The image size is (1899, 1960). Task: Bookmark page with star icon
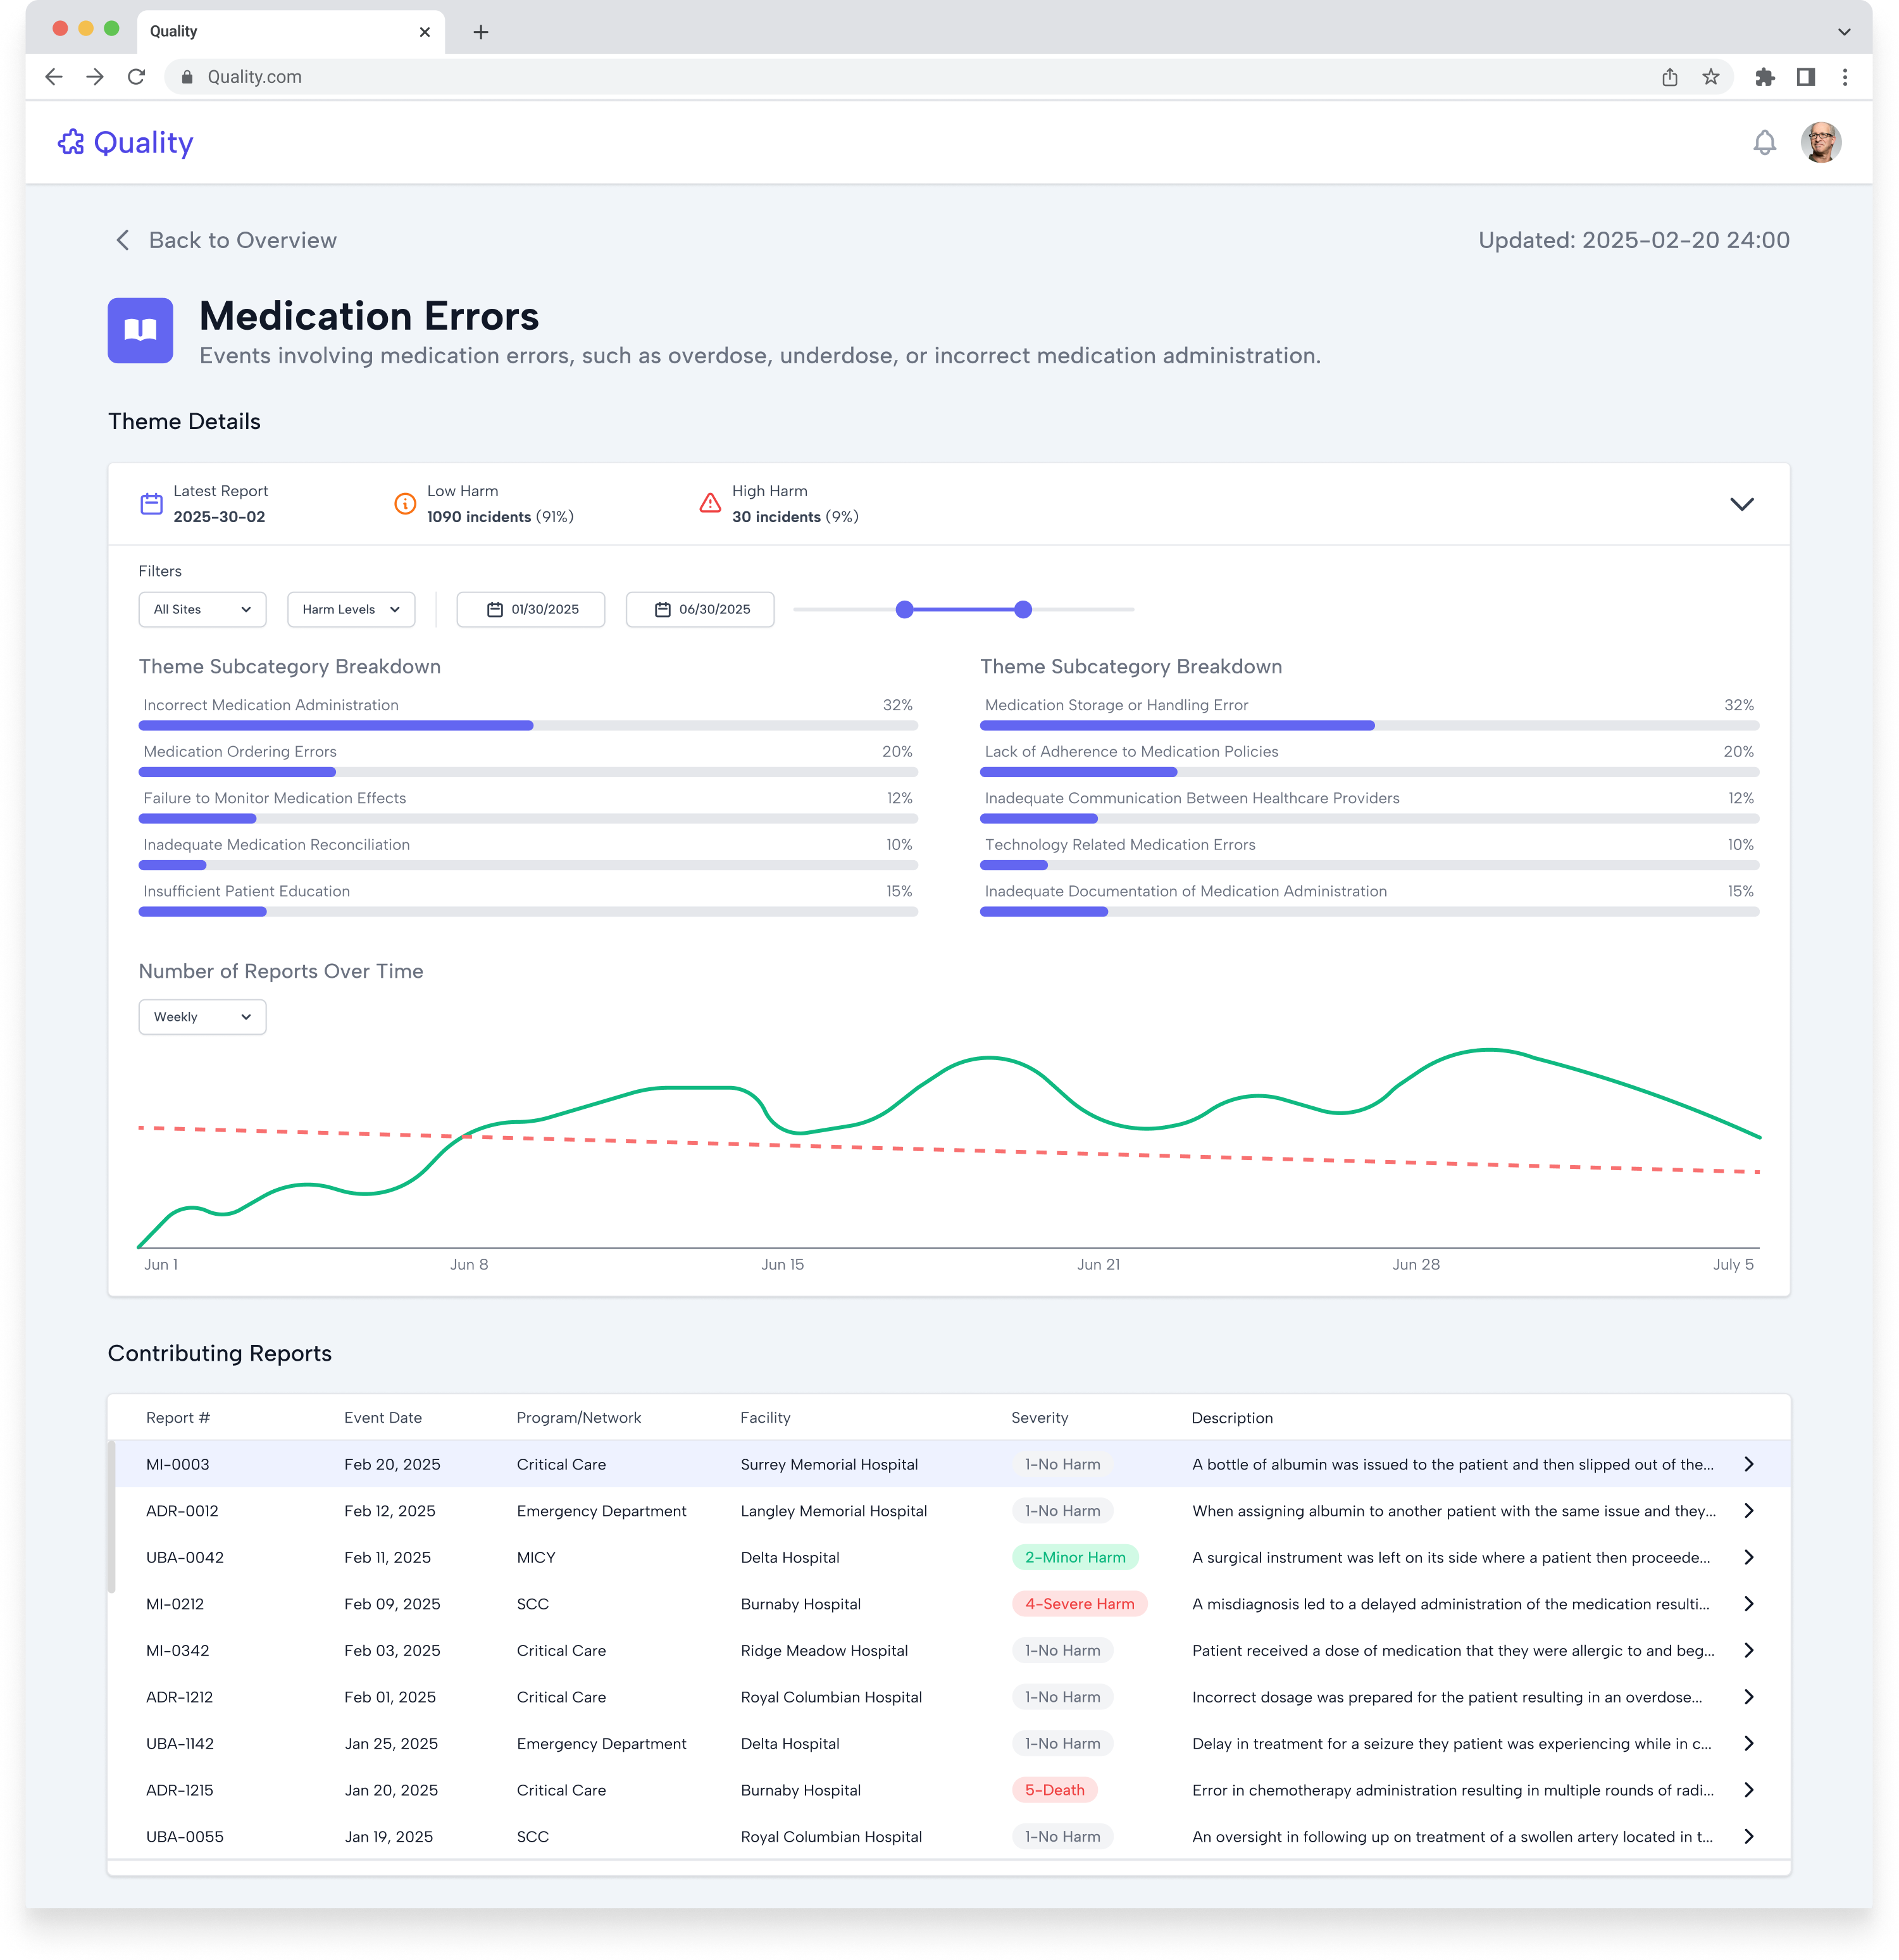(x=1711, y=77)
